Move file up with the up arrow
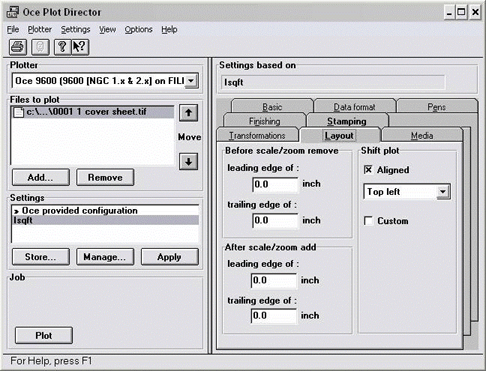The height and width of the screenshot is (371, 486). click(189, 113)
